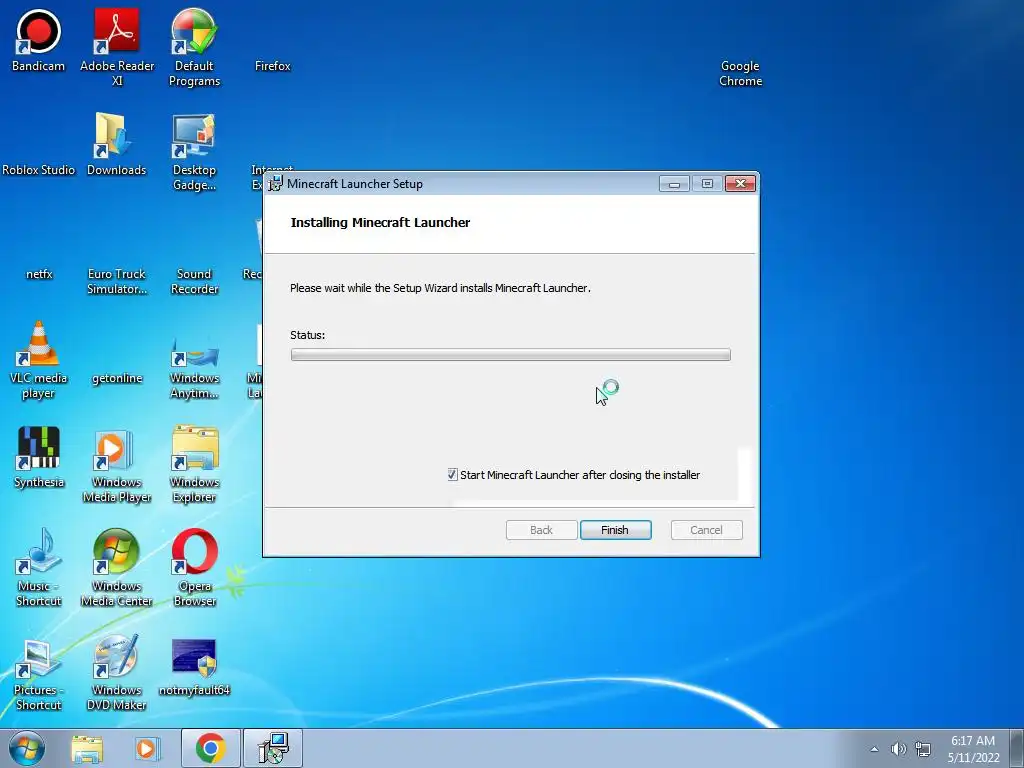Select the Pictures shortcut icon
The image size is (1024, 768).
pyautogui.click(x=39, y=673)
